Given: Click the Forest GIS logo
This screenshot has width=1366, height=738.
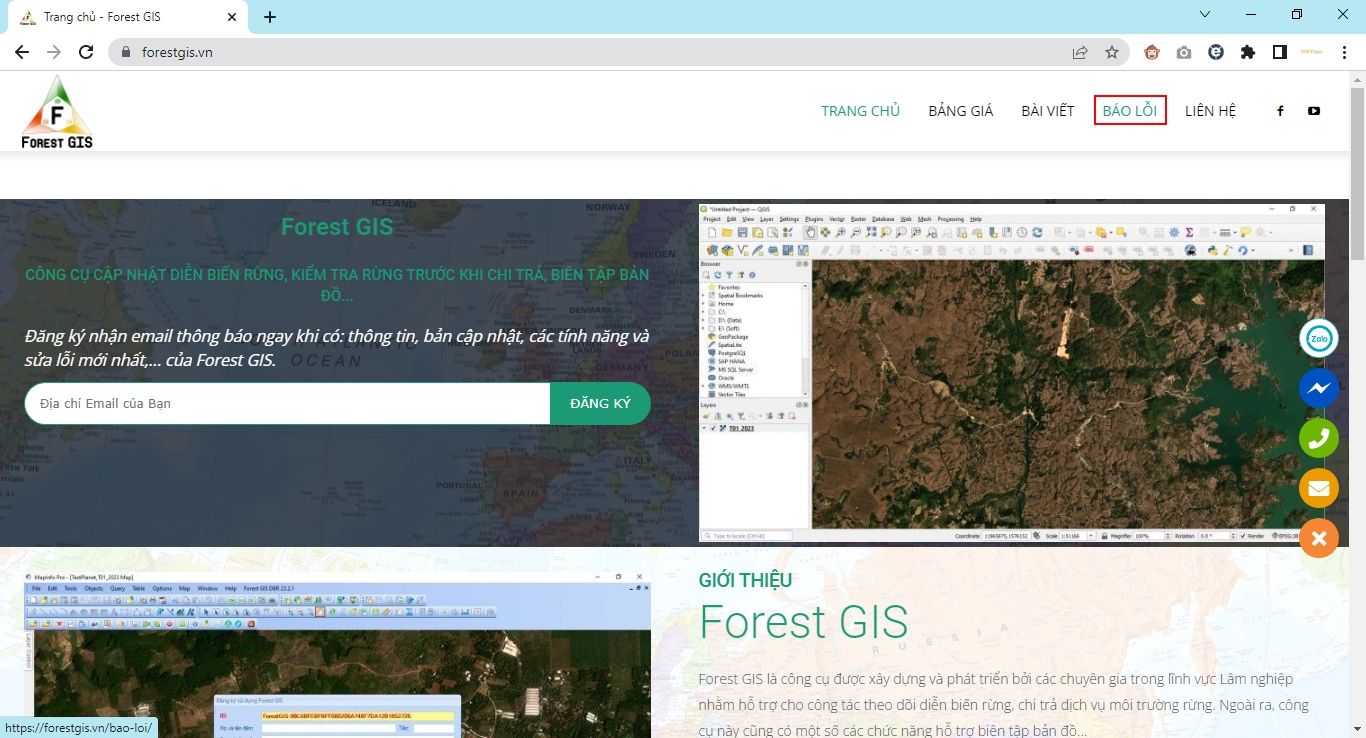Looking at the screenshot, I should (x=57, y=112).
